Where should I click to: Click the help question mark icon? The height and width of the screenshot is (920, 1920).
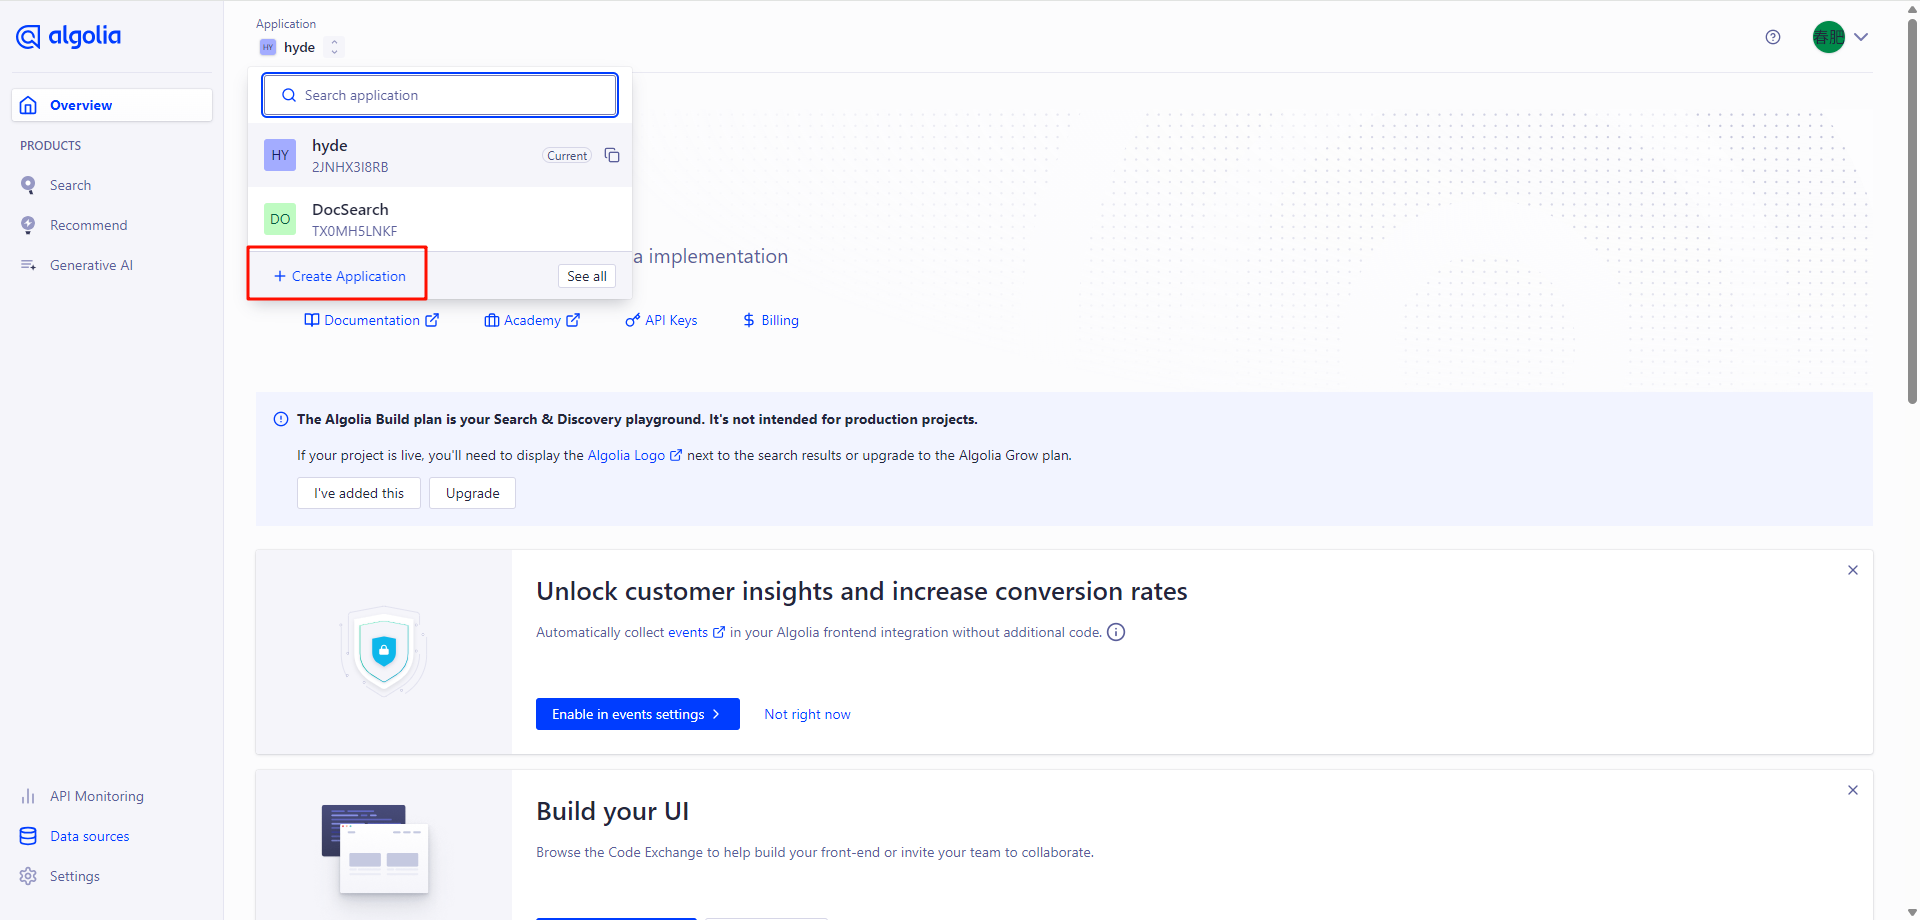[1773, 37]
